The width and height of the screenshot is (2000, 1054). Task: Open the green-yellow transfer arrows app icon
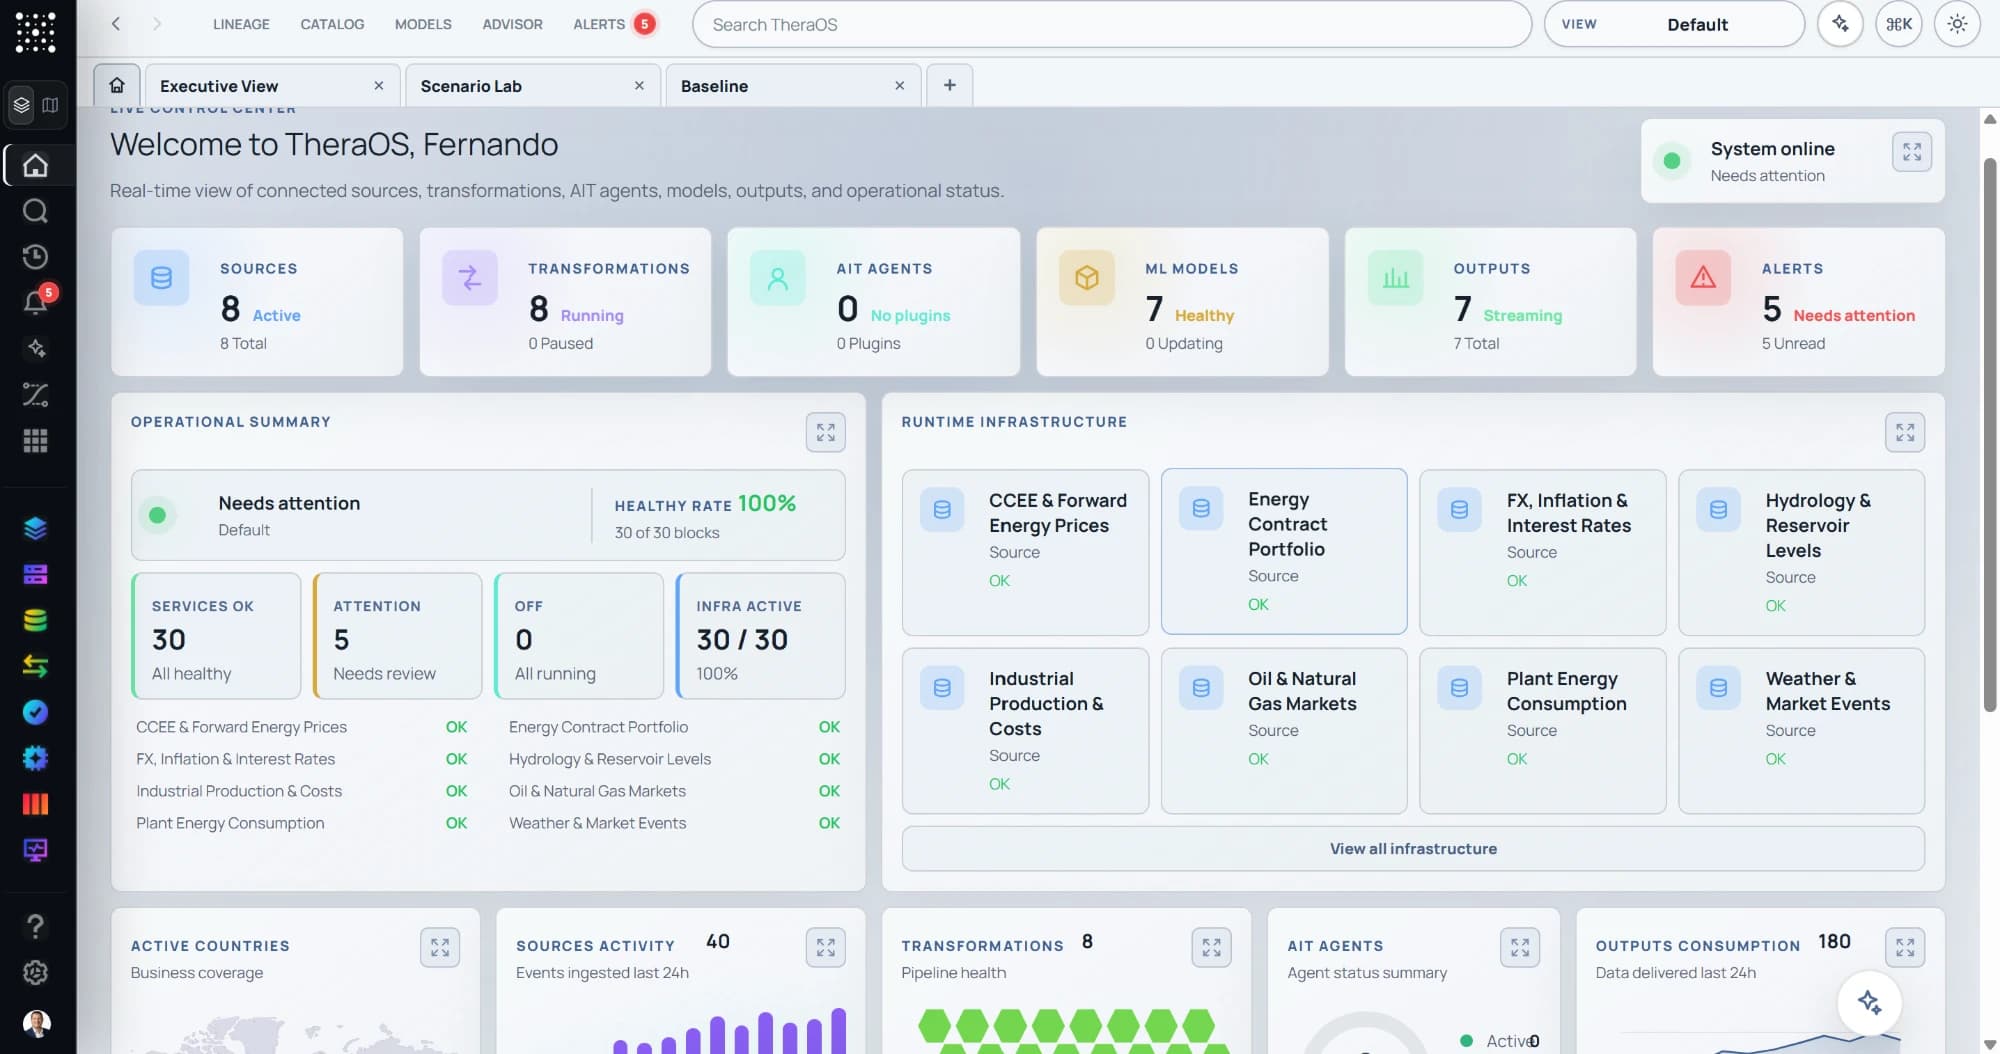(x=35, y=666)
